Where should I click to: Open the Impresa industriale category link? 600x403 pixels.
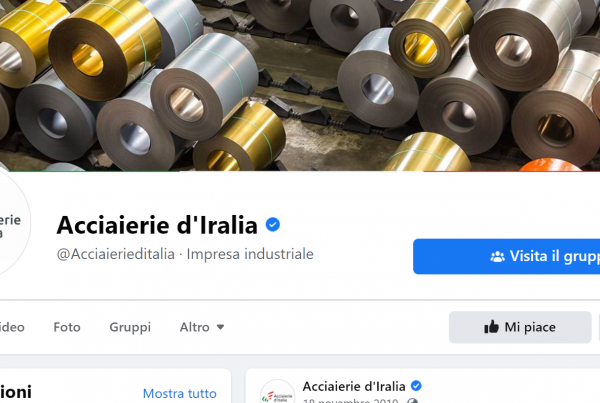point(250,254)
